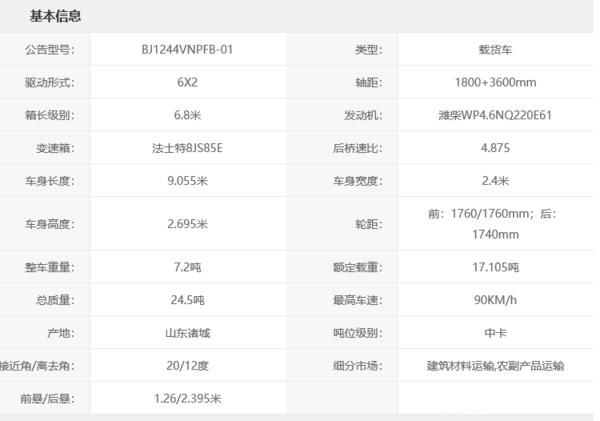Viewport: 600px width, 421px height.
Task: Click the total mass value 24.5吨
Action: tap(187, 300)
